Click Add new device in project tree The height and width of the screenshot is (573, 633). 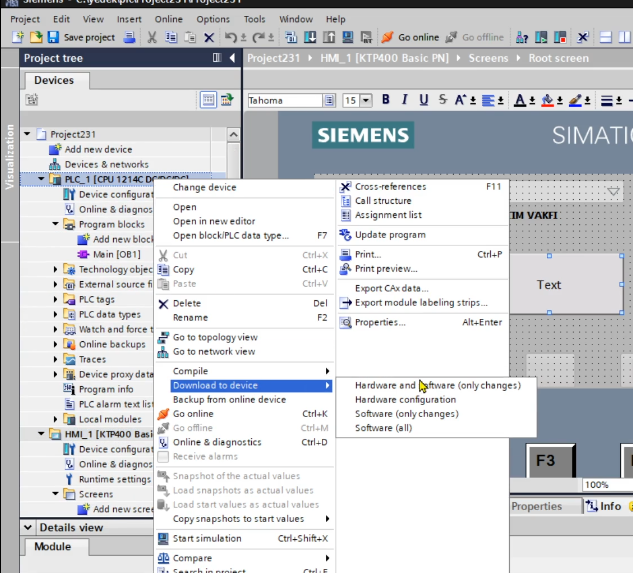tap(99, 149)
